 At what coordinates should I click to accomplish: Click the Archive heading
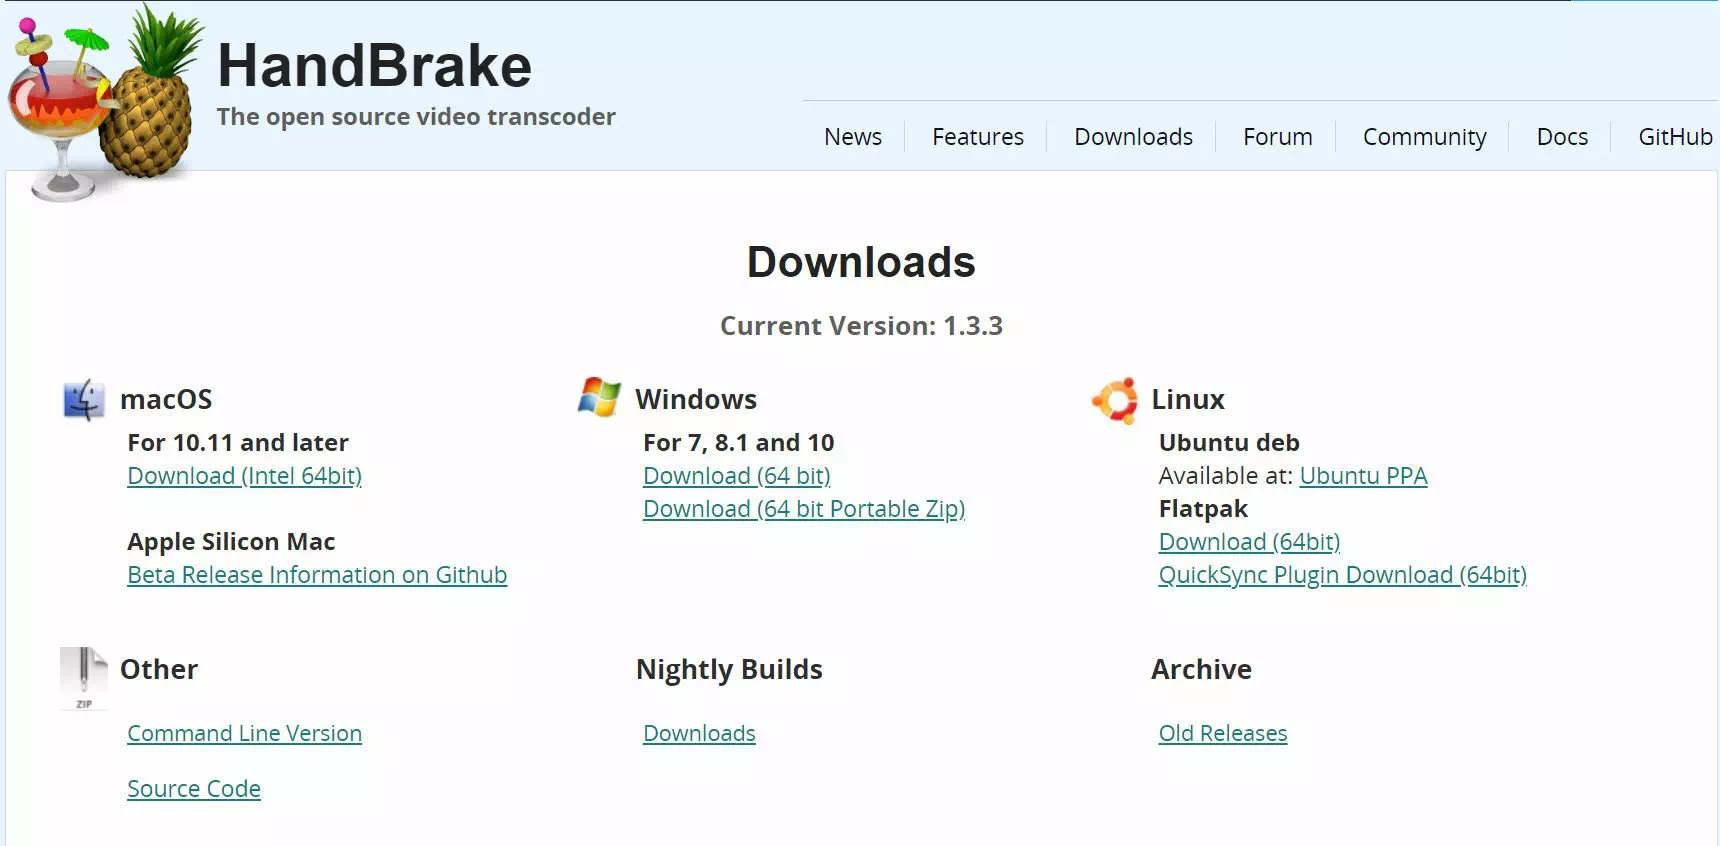[x=1201, y=669]
